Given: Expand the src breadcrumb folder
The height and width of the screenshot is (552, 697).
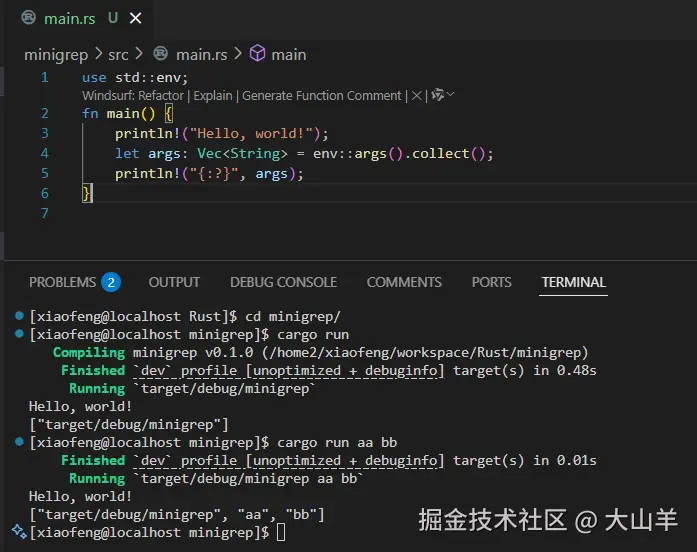Looking at the screenshot, I should [x=118, y=54].
